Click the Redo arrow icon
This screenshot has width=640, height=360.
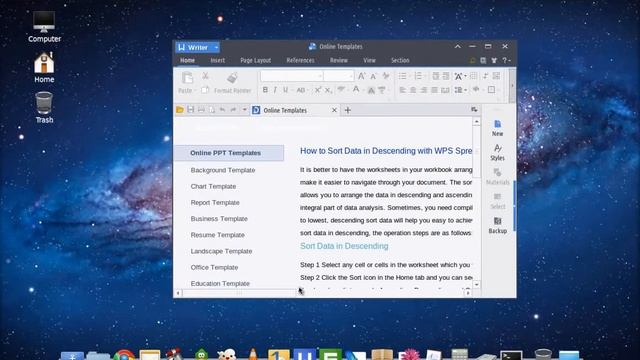[233, 110]
